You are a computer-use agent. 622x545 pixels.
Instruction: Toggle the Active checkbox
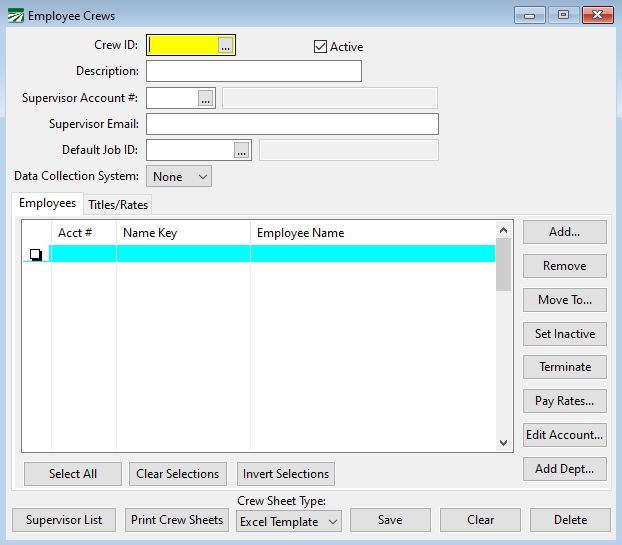321,46
